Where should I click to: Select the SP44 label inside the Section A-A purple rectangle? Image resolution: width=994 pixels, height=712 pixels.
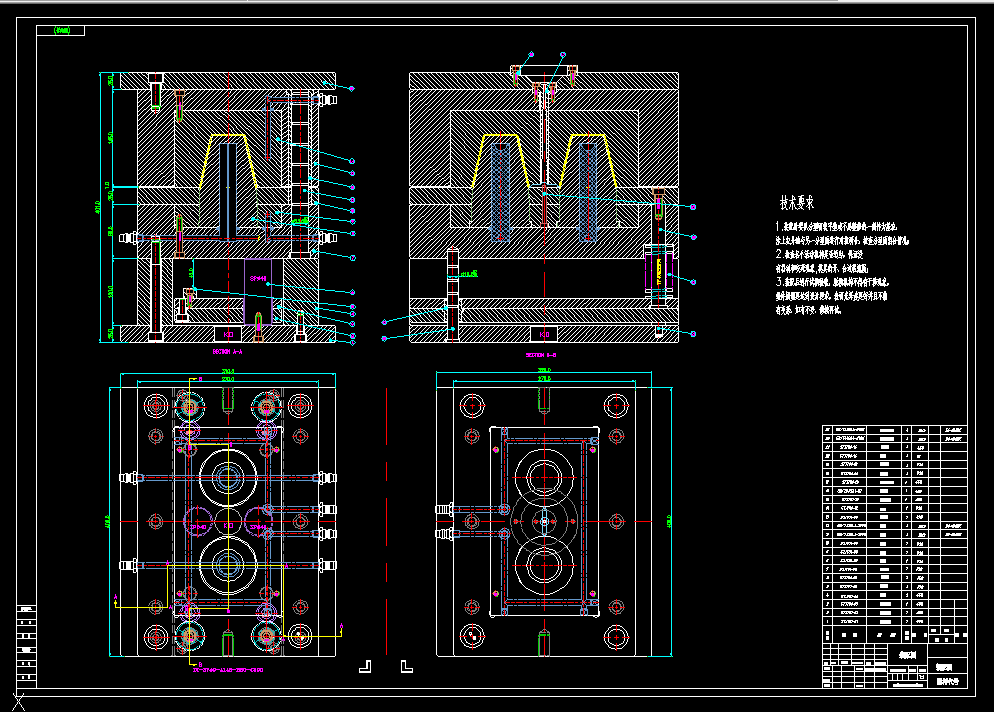coord(258,278)
